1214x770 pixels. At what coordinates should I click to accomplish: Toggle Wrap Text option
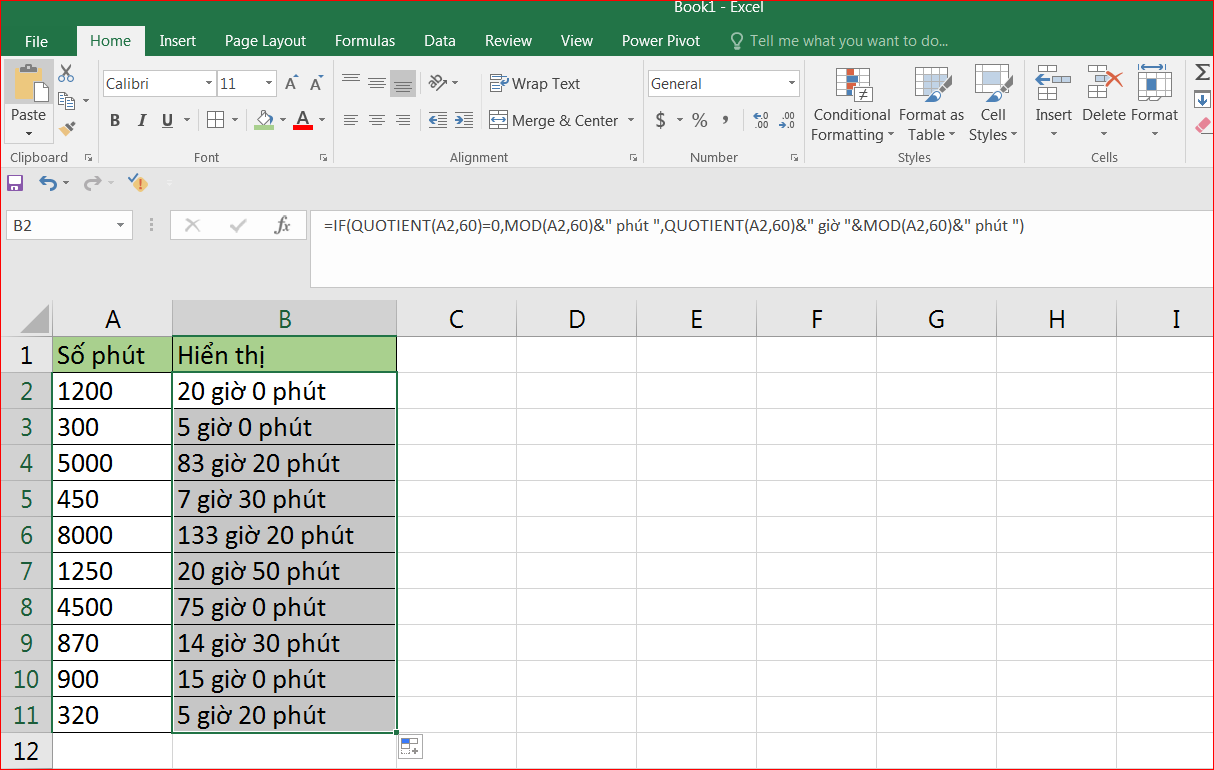click(534, 84)
